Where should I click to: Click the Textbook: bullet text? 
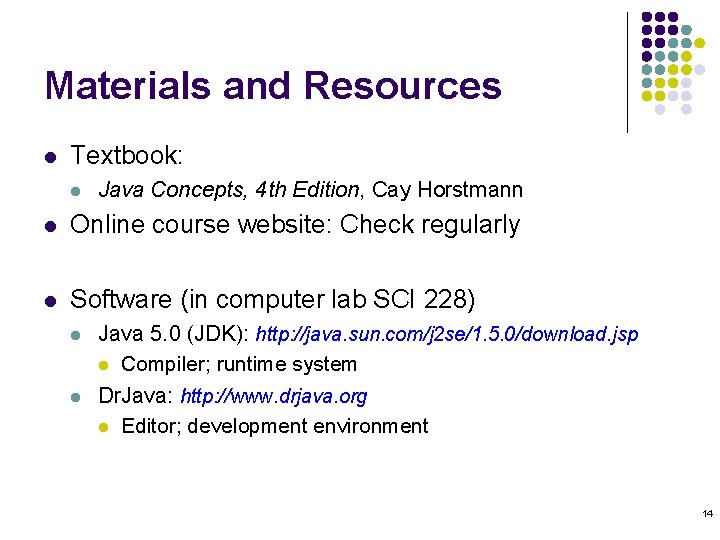click(x=126, y=155)
